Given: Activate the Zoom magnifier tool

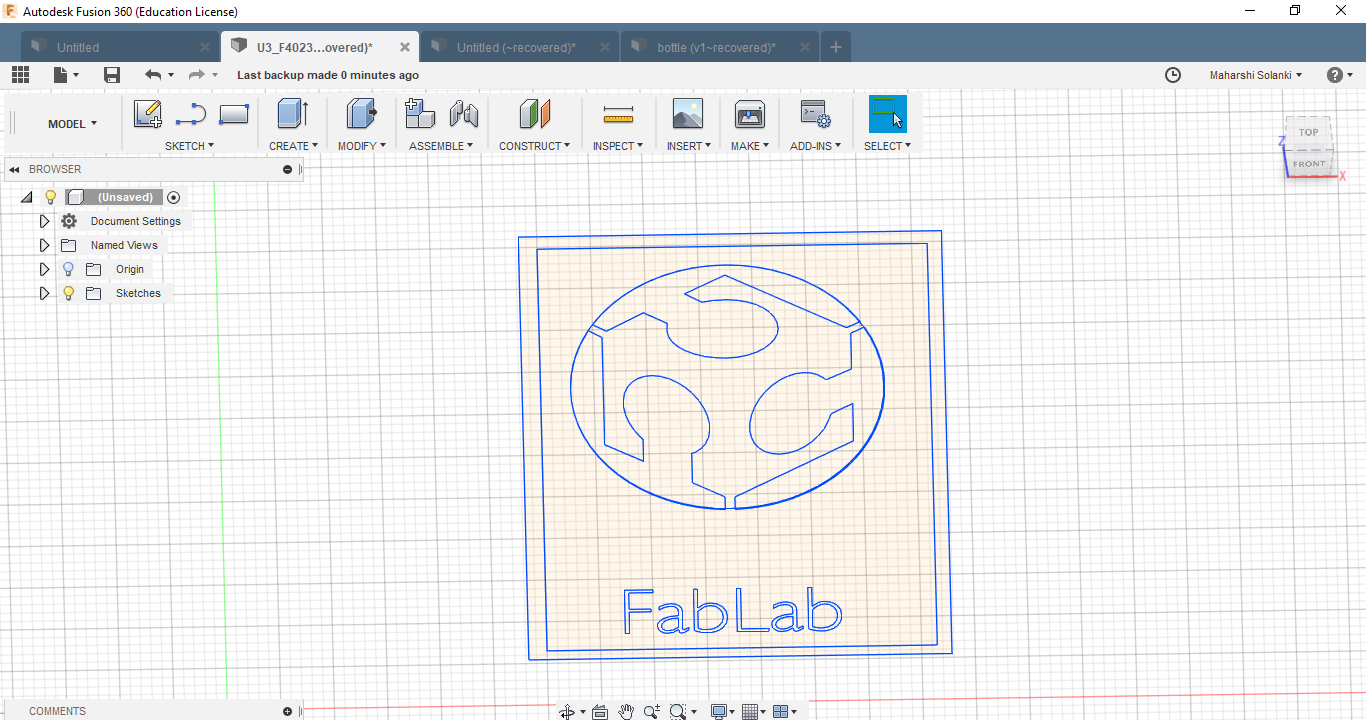Looking at the screenshot, I should (652, 711).
